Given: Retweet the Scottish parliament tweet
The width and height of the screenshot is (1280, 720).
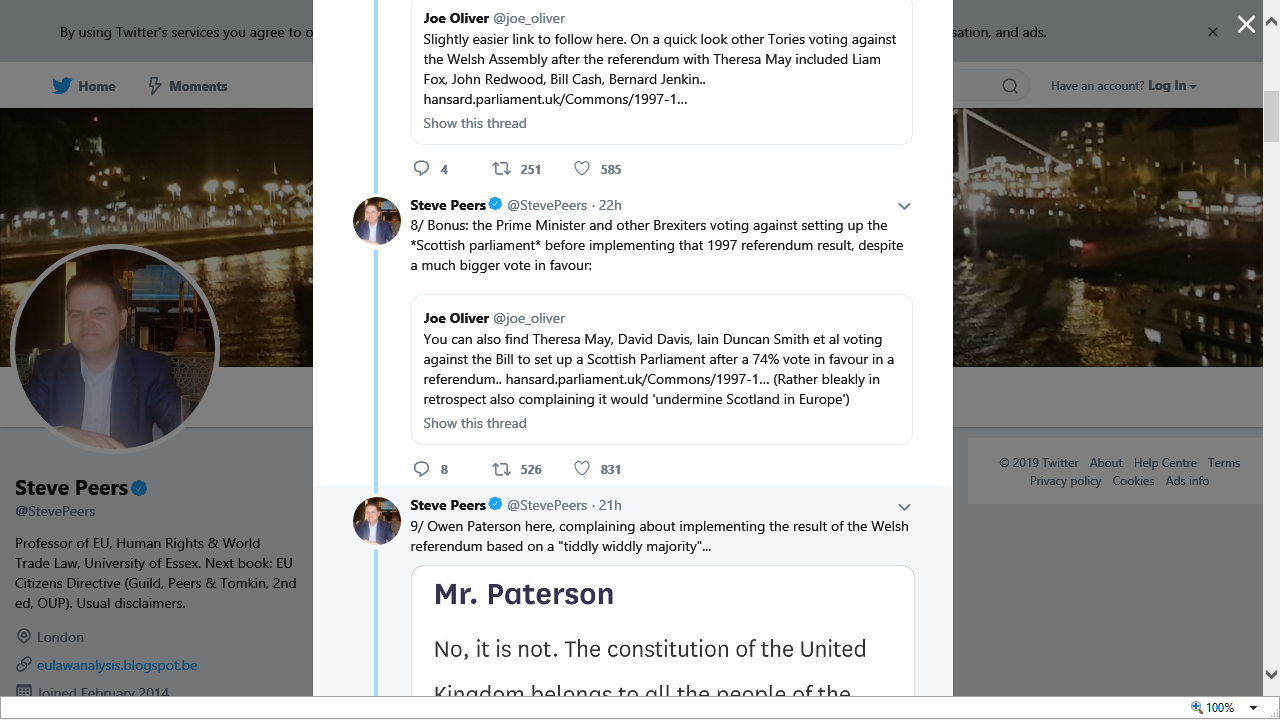Looking at the screenshot, I should click(501, 469).
